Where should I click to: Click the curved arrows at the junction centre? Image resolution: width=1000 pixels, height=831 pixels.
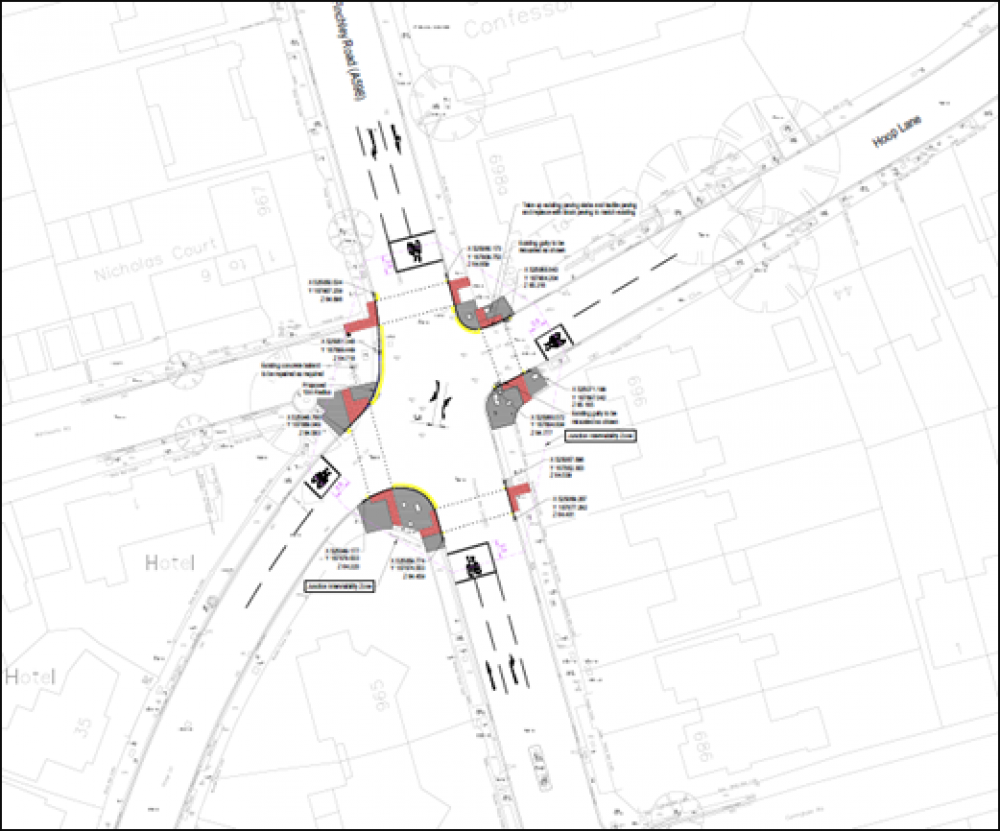coord(437,400)
